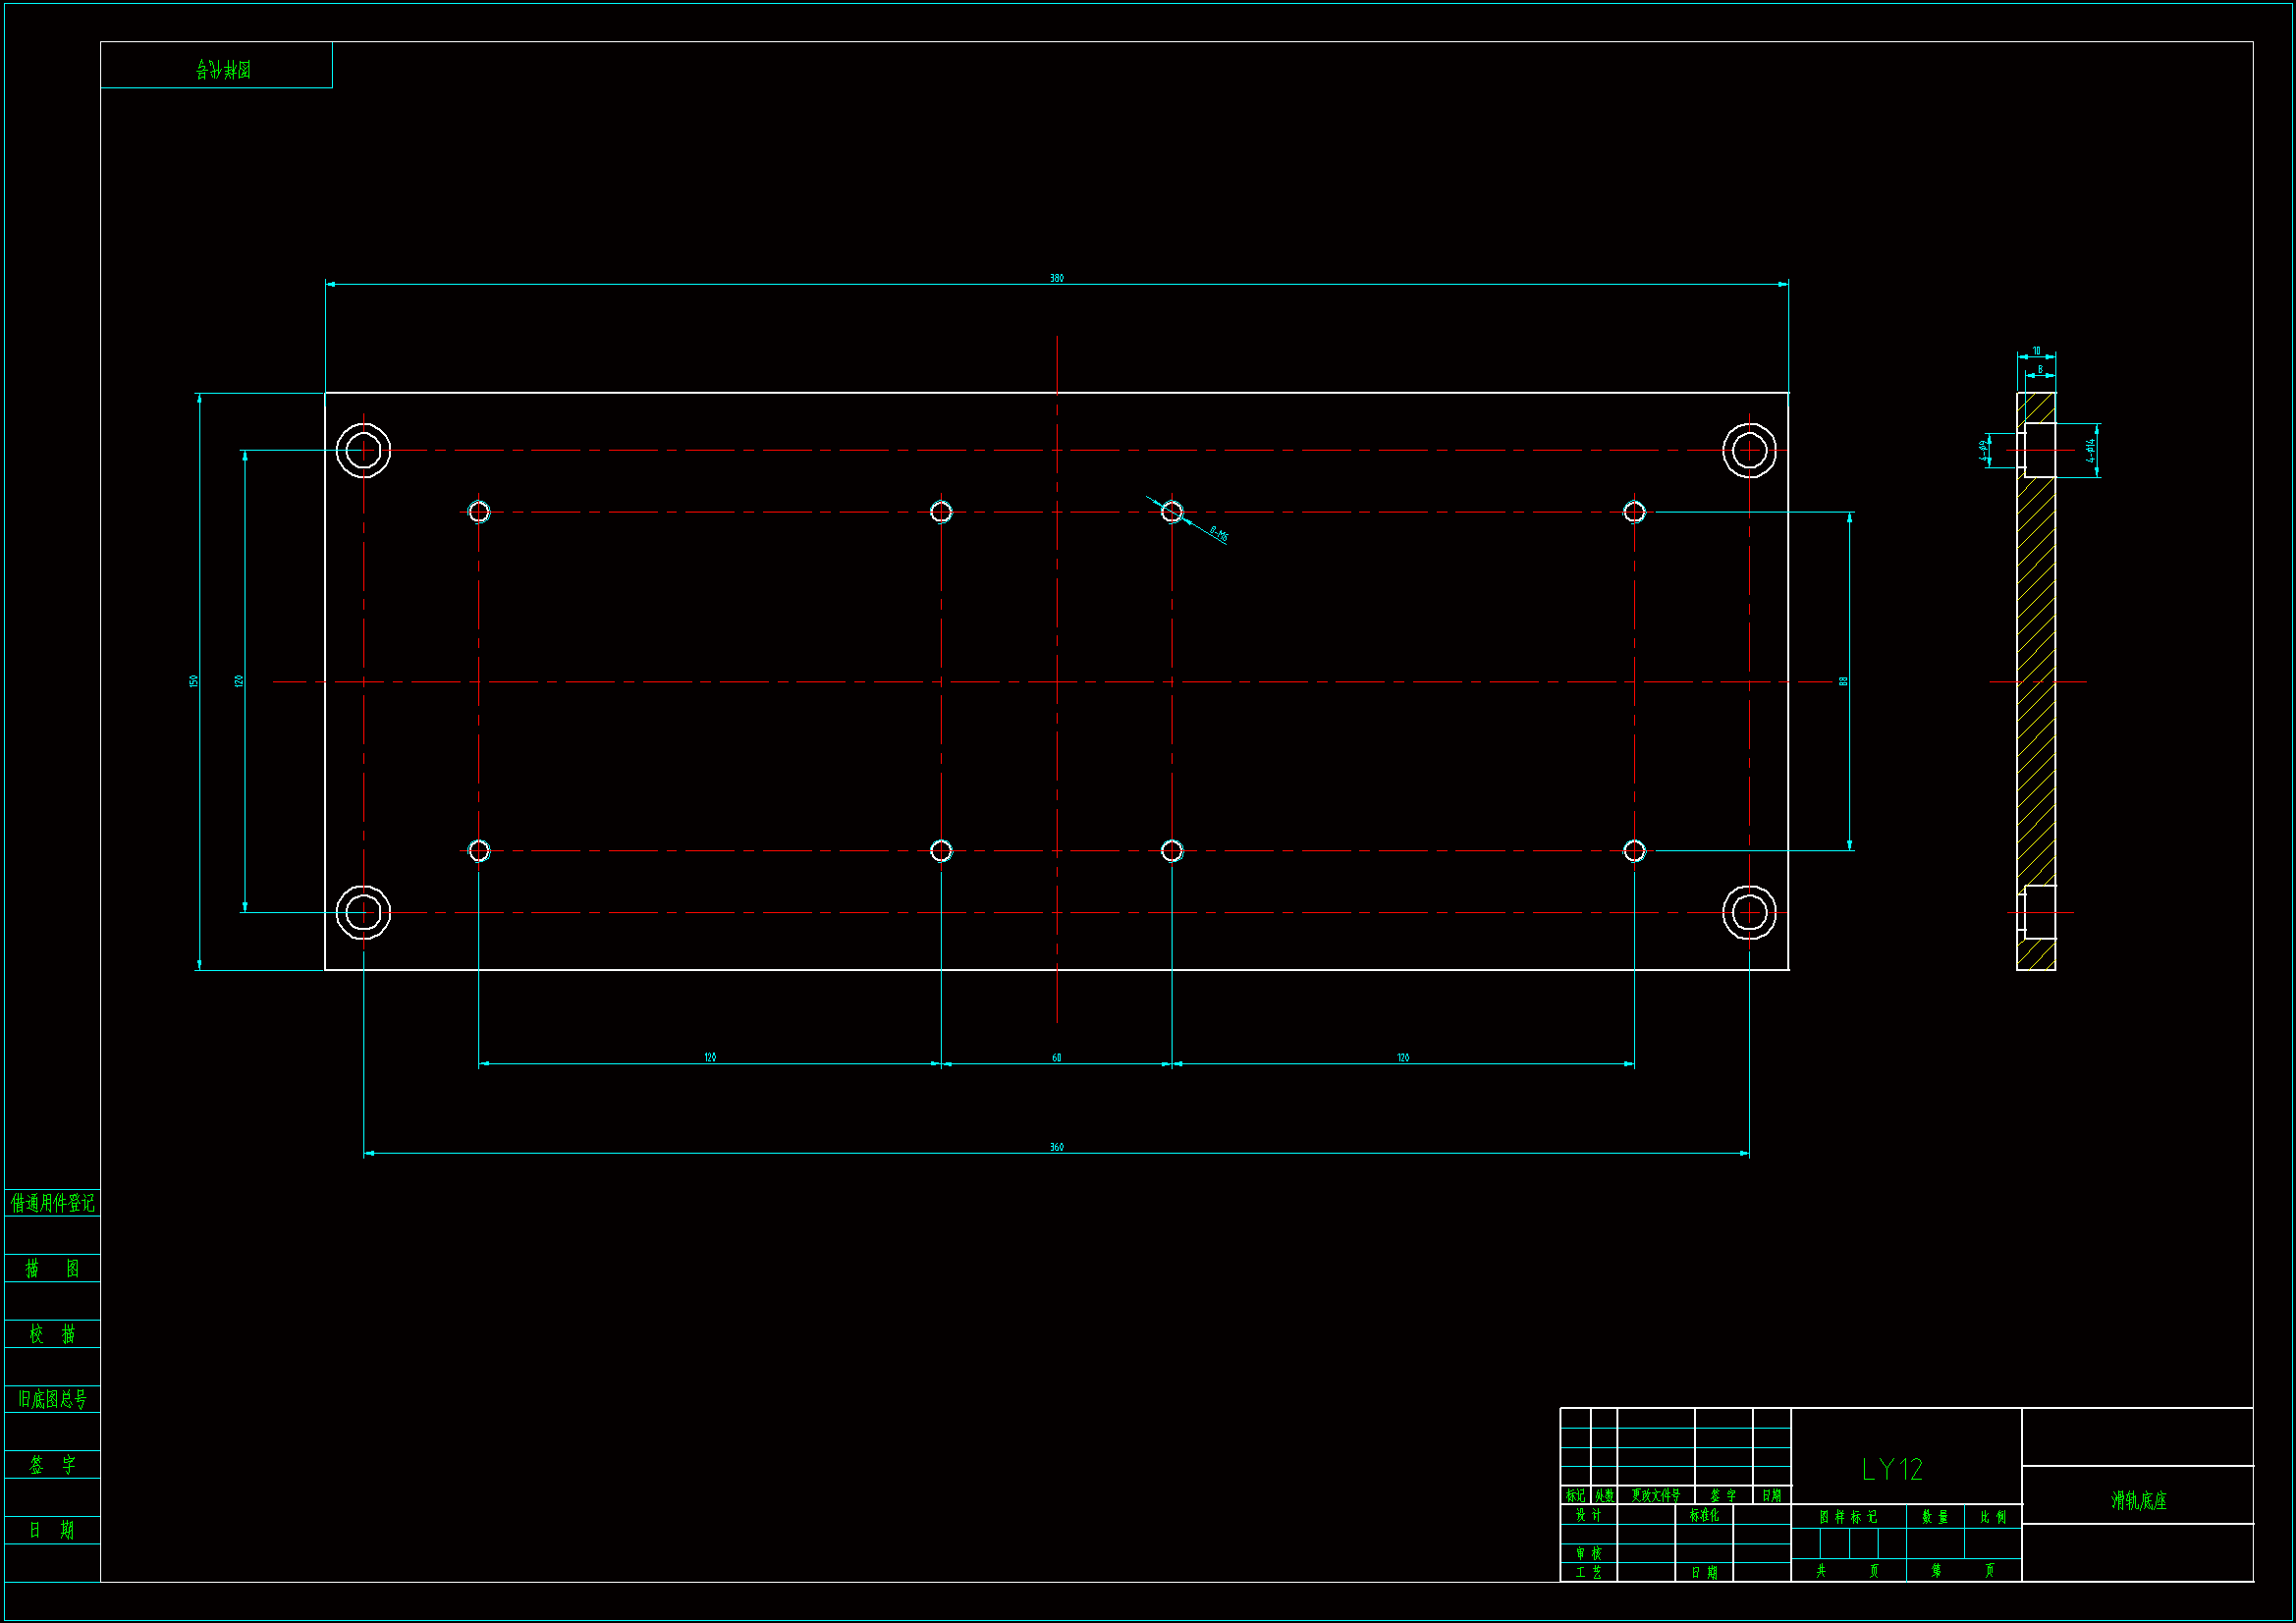Click the LY12 material text
Viewport: 2296px width, 1623px height.
(x=1892, y=1469)
